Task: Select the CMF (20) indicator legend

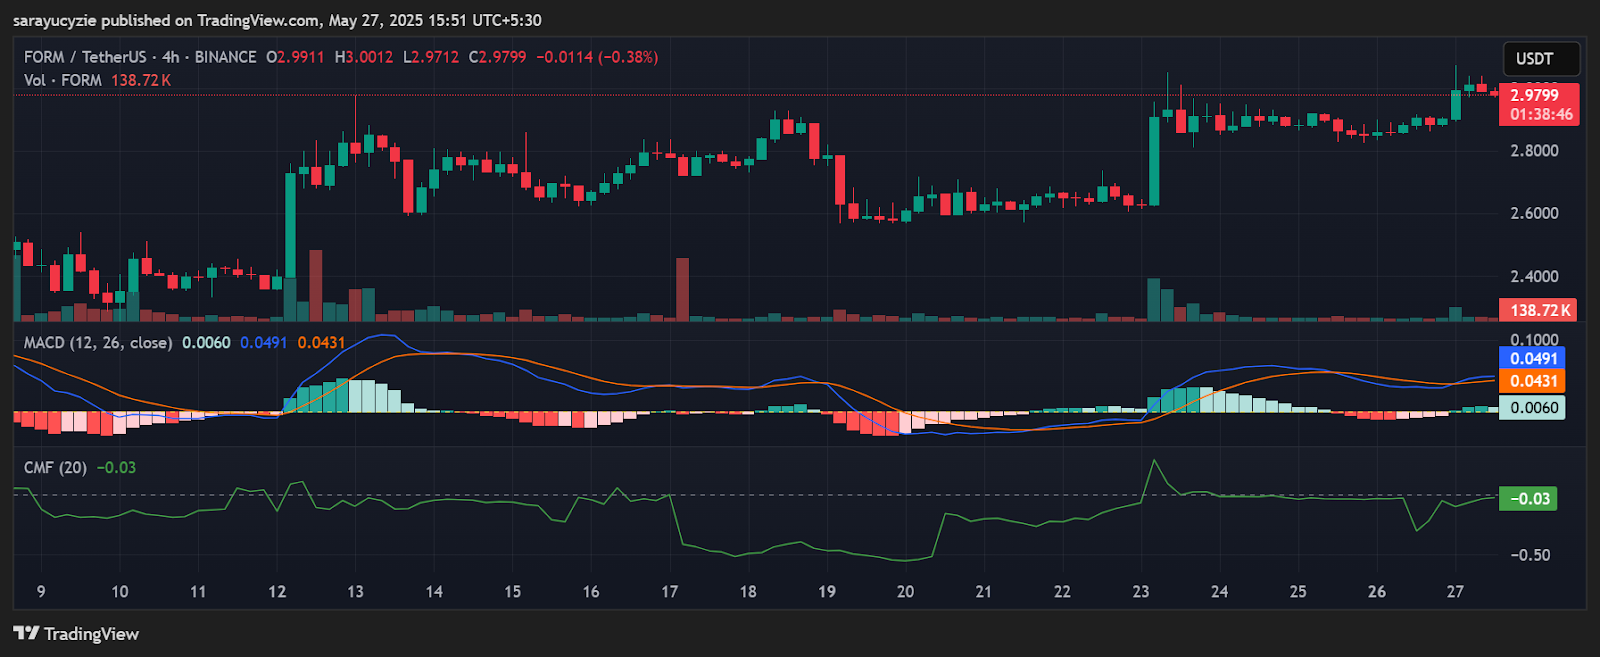Action: coord(55,467)
